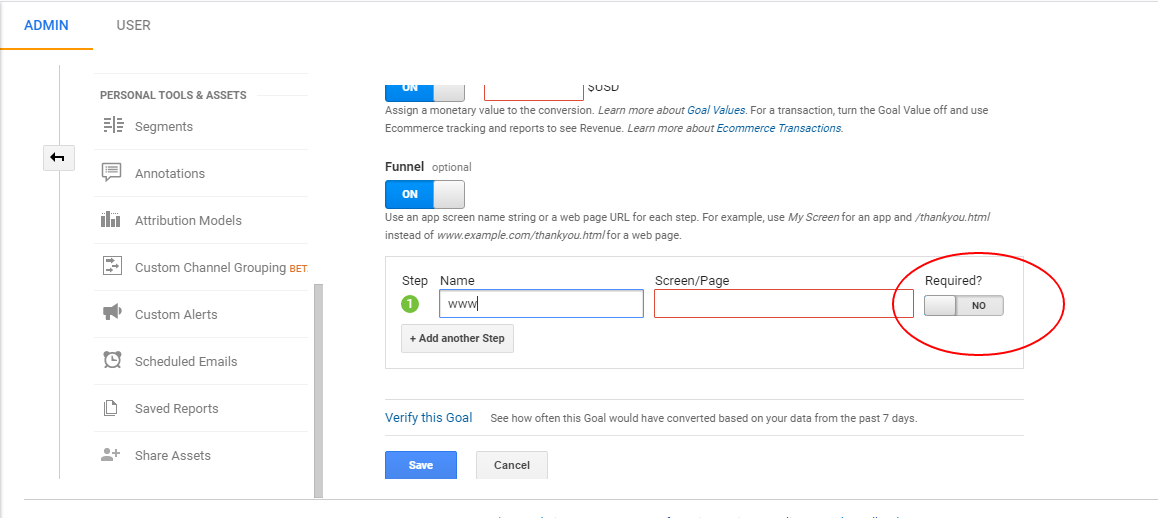This screenshot has width=1158, height=518.
Task: Click the Cancel button
Action: click(x=511, y=465)
